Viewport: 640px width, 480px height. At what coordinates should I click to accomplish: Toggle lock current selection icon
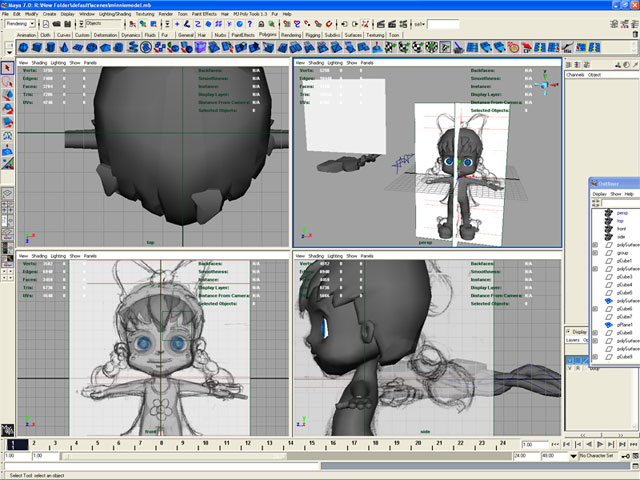pyautogui.click(x=261, y=24)
